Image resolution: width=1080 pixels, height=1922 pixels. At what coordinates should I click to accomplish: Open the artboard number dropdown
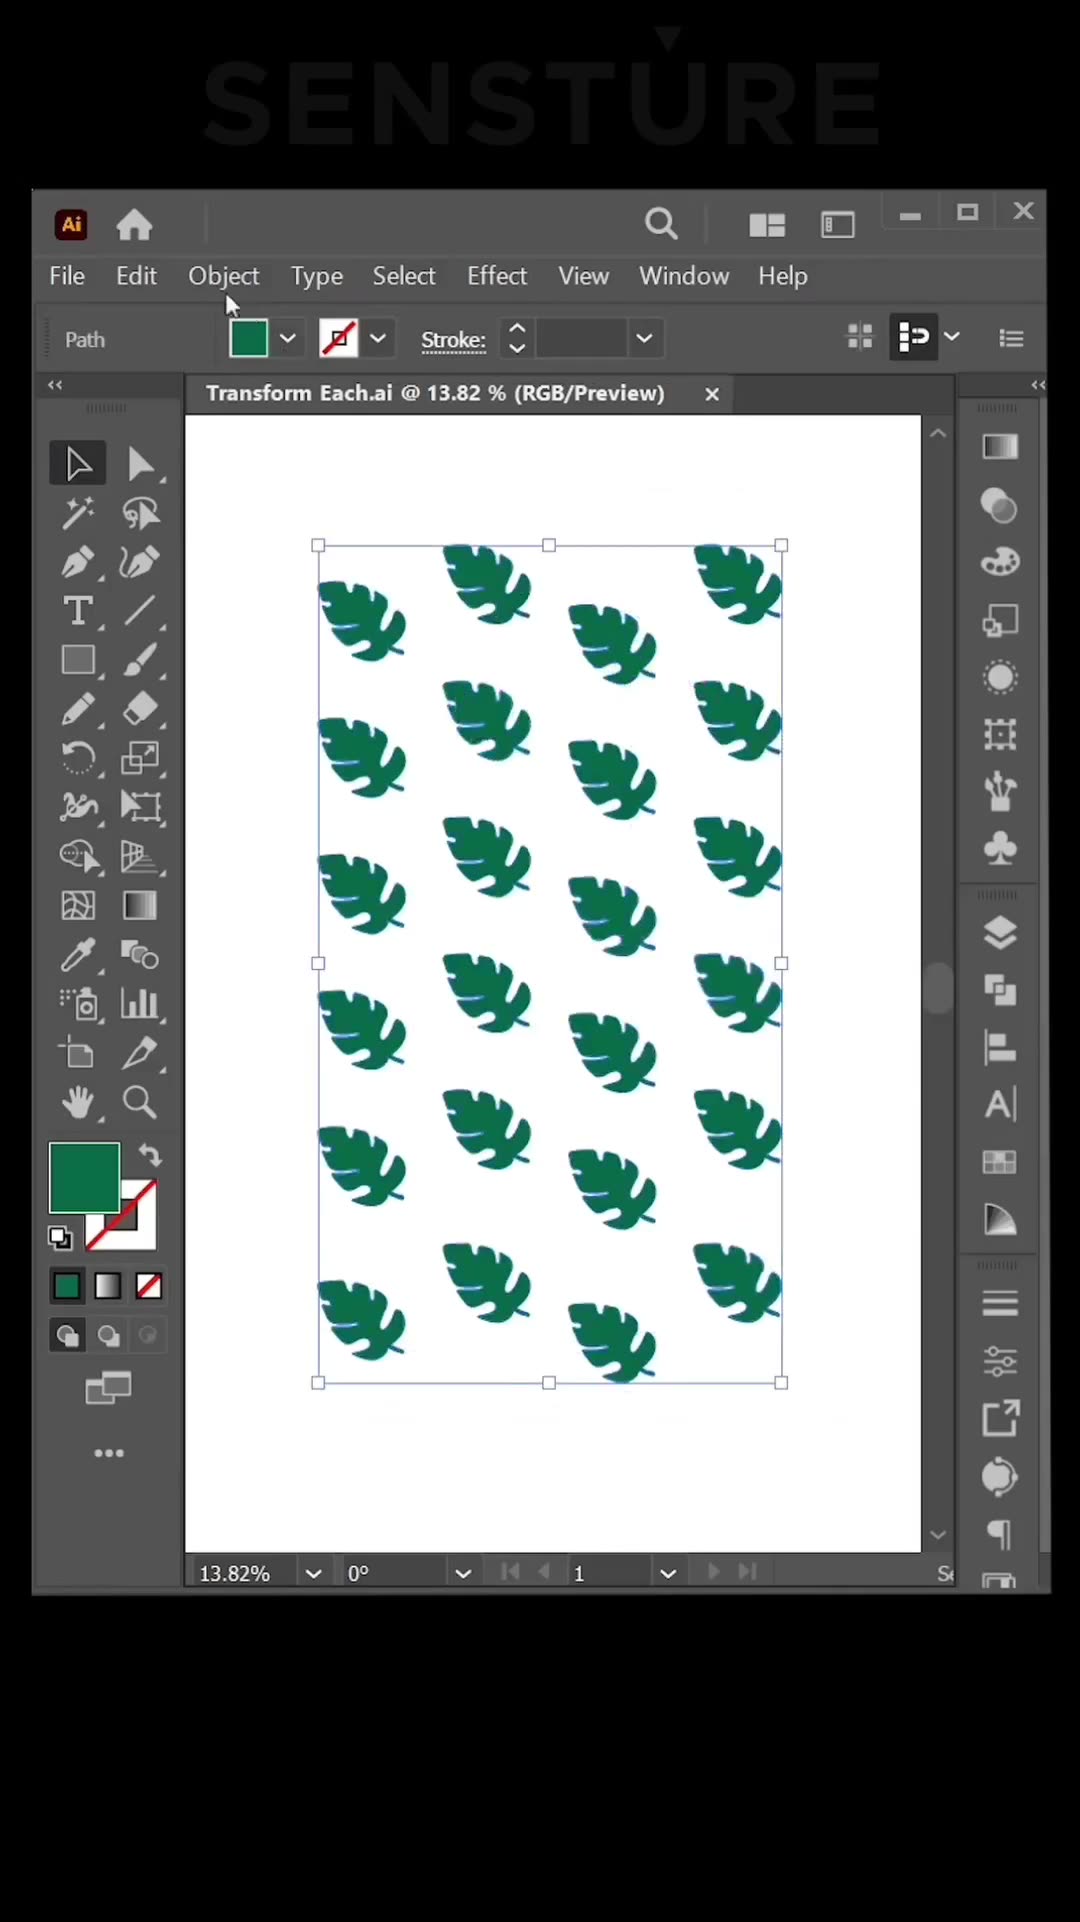668,1573
